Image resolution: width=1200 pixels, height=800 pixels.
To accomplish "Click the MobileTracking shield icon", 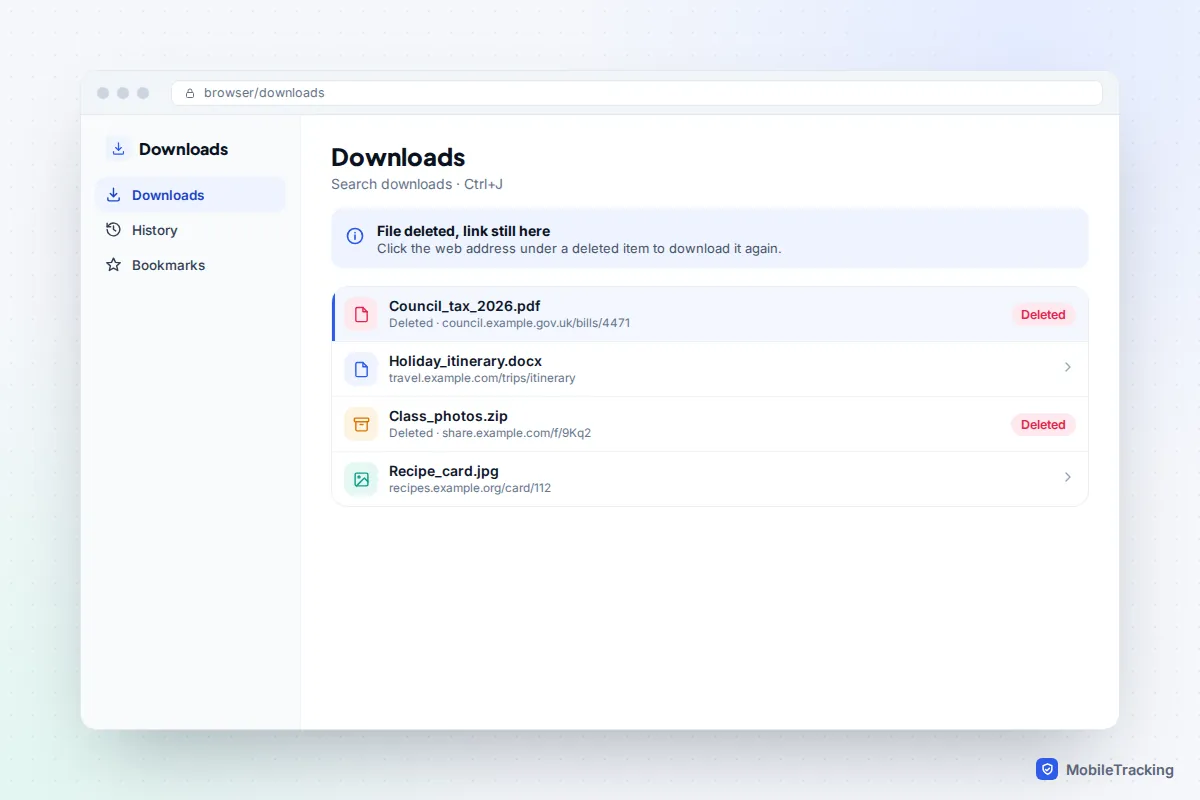I will [x=1047, y=769].
